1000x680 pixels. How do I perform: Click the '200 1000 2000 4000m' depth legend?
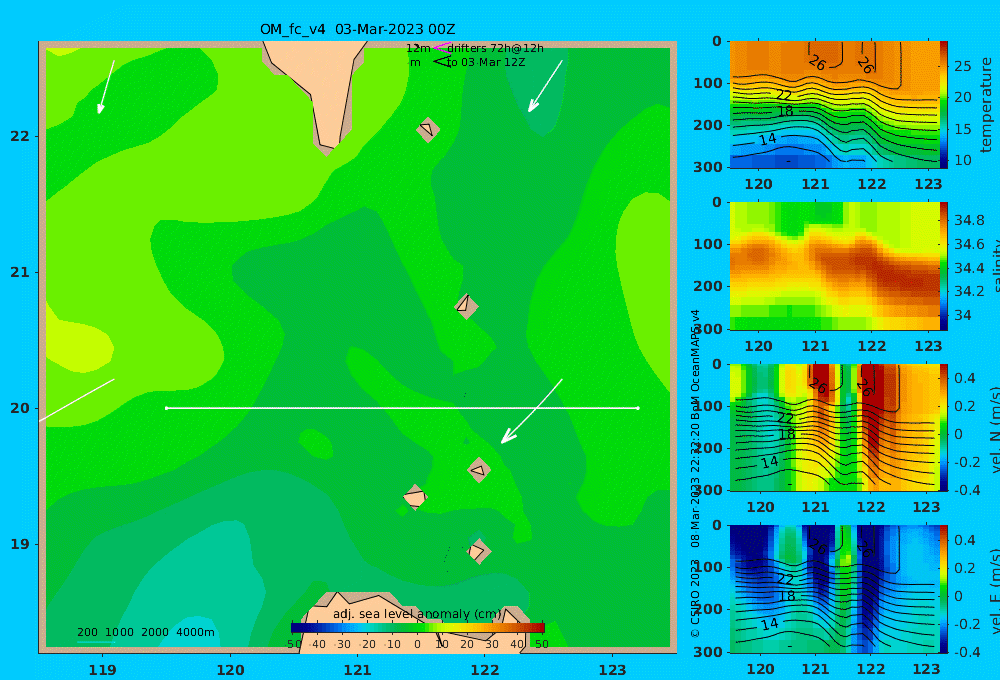(x=145, y=632)
